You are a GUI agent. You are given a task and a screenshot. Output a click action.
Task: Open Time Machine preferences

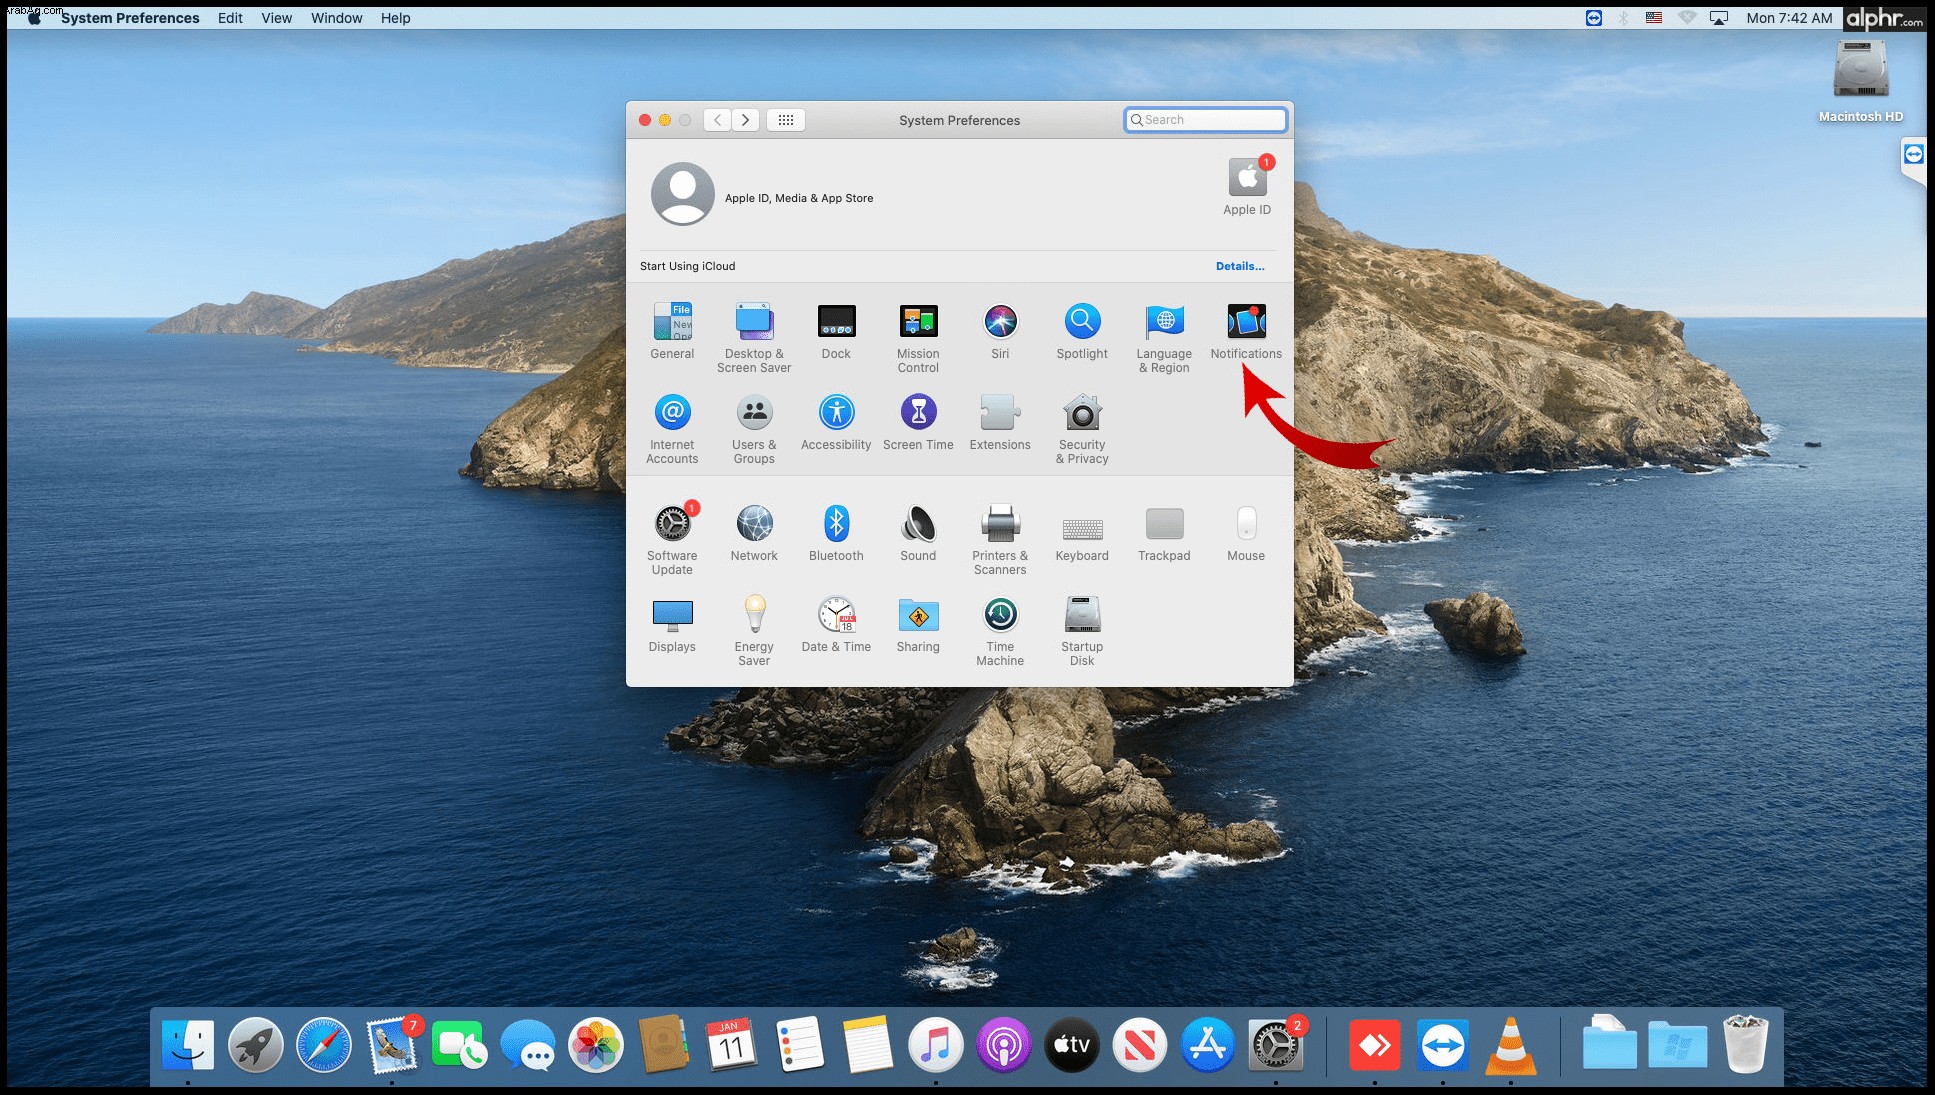click(1000, 631)
